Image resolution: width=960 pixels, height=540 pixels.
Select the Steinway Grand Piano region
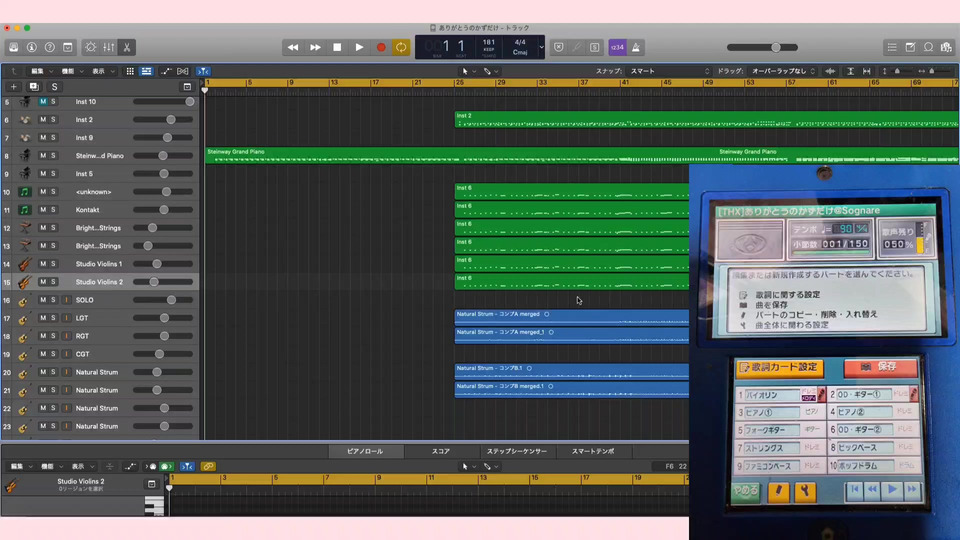coord(462,156)
